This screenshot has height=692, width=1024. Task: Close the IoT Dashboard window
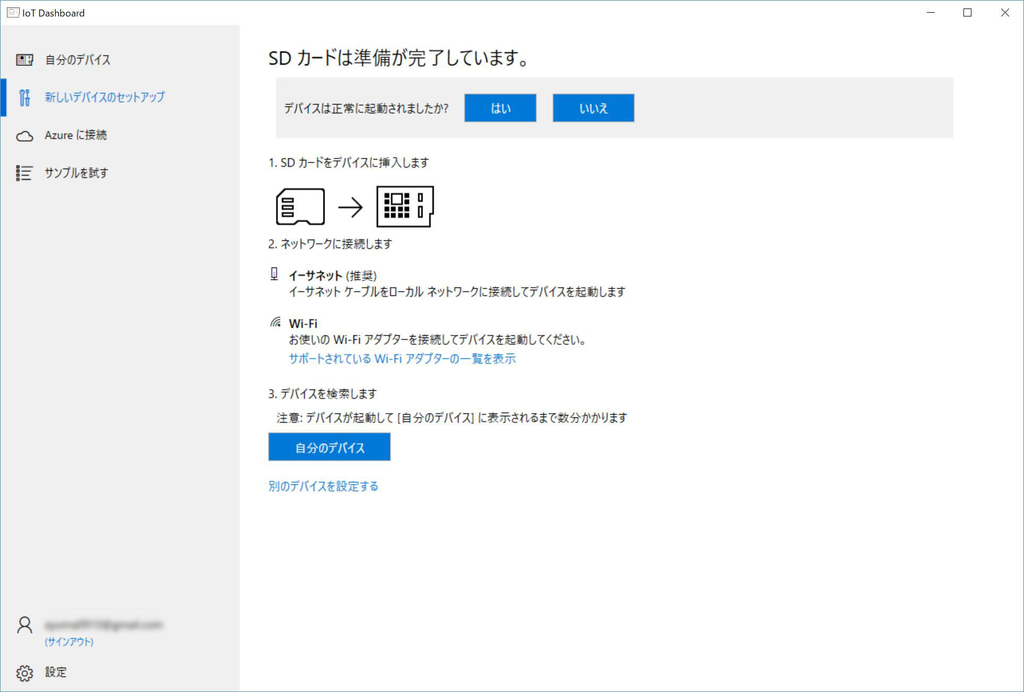pyautogui.click(x=1004, y=12)
